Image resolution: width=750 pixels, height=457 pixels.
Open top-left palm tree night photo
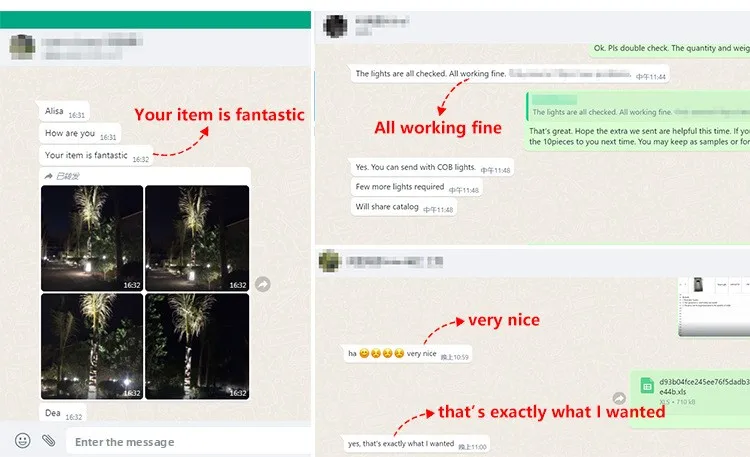[x=92, y=238]
